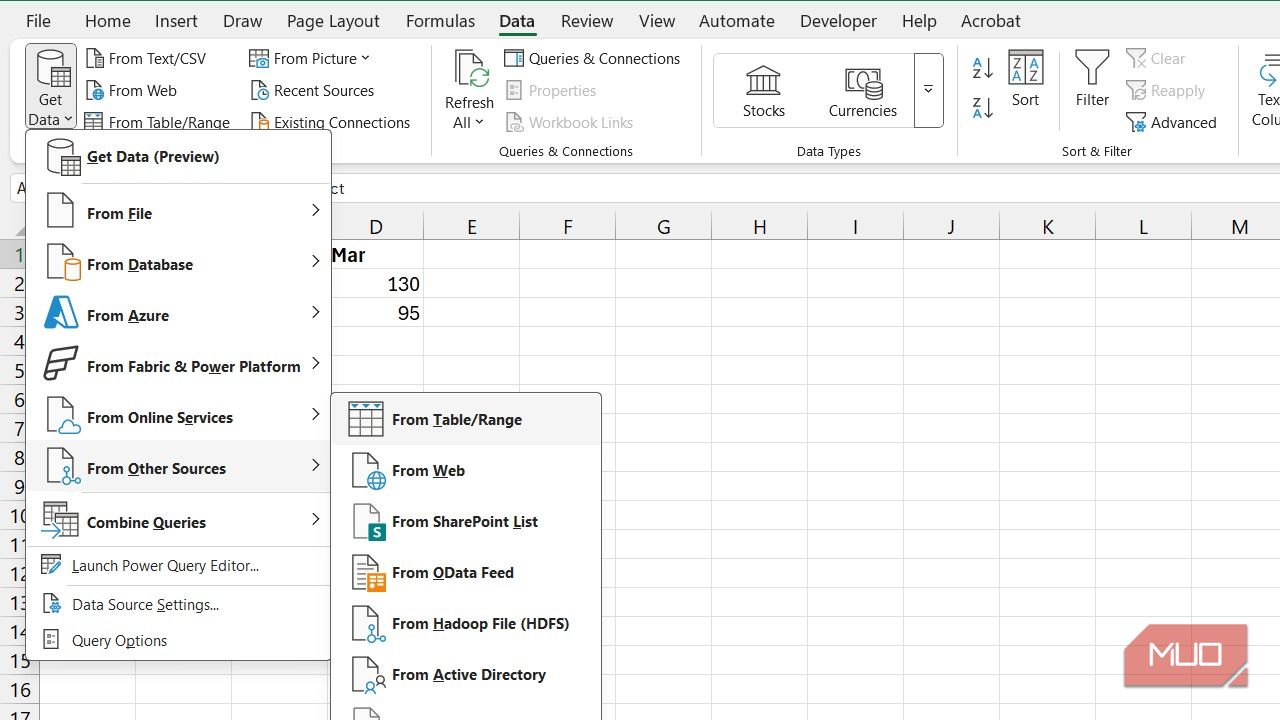The width and height of the screenshot is (1280, 720).
Task: Open Queries & Connections pane
Action: coord(592,59)
